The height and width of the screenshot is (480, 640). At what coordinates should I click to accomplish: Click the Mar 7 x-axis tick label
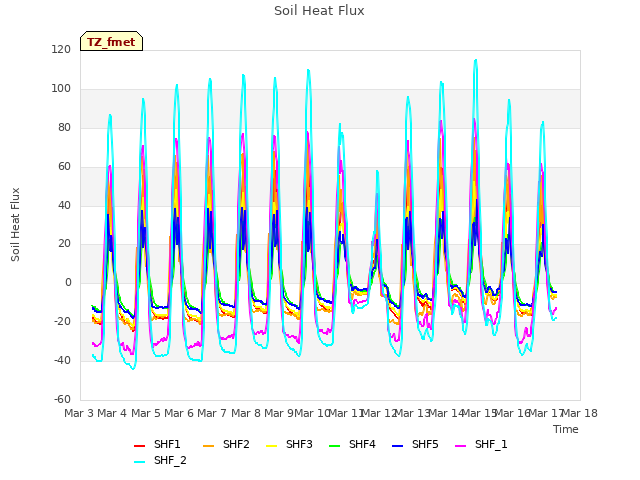(x=212, y=413)
